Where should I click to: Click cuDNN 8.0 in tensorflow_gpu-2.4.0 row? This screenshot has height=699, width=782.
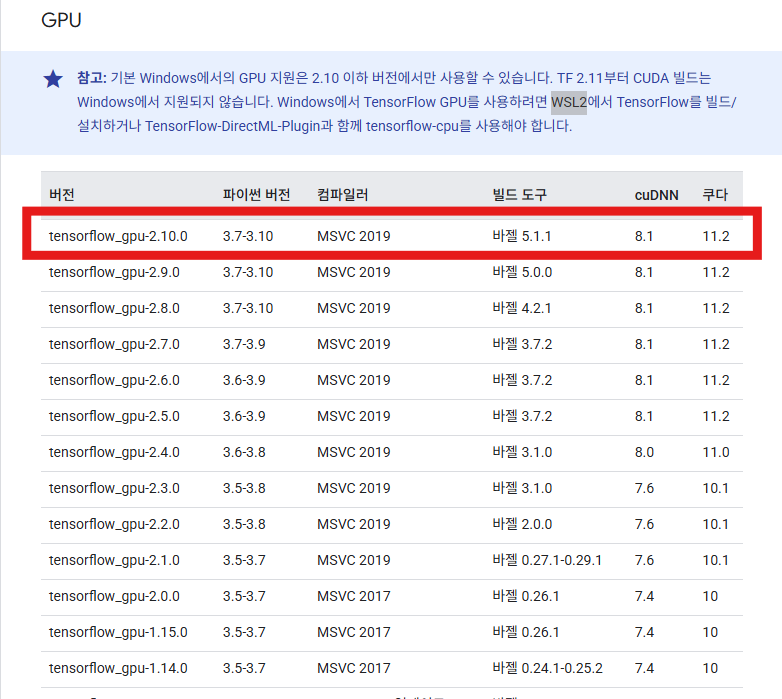pos(644,452)
